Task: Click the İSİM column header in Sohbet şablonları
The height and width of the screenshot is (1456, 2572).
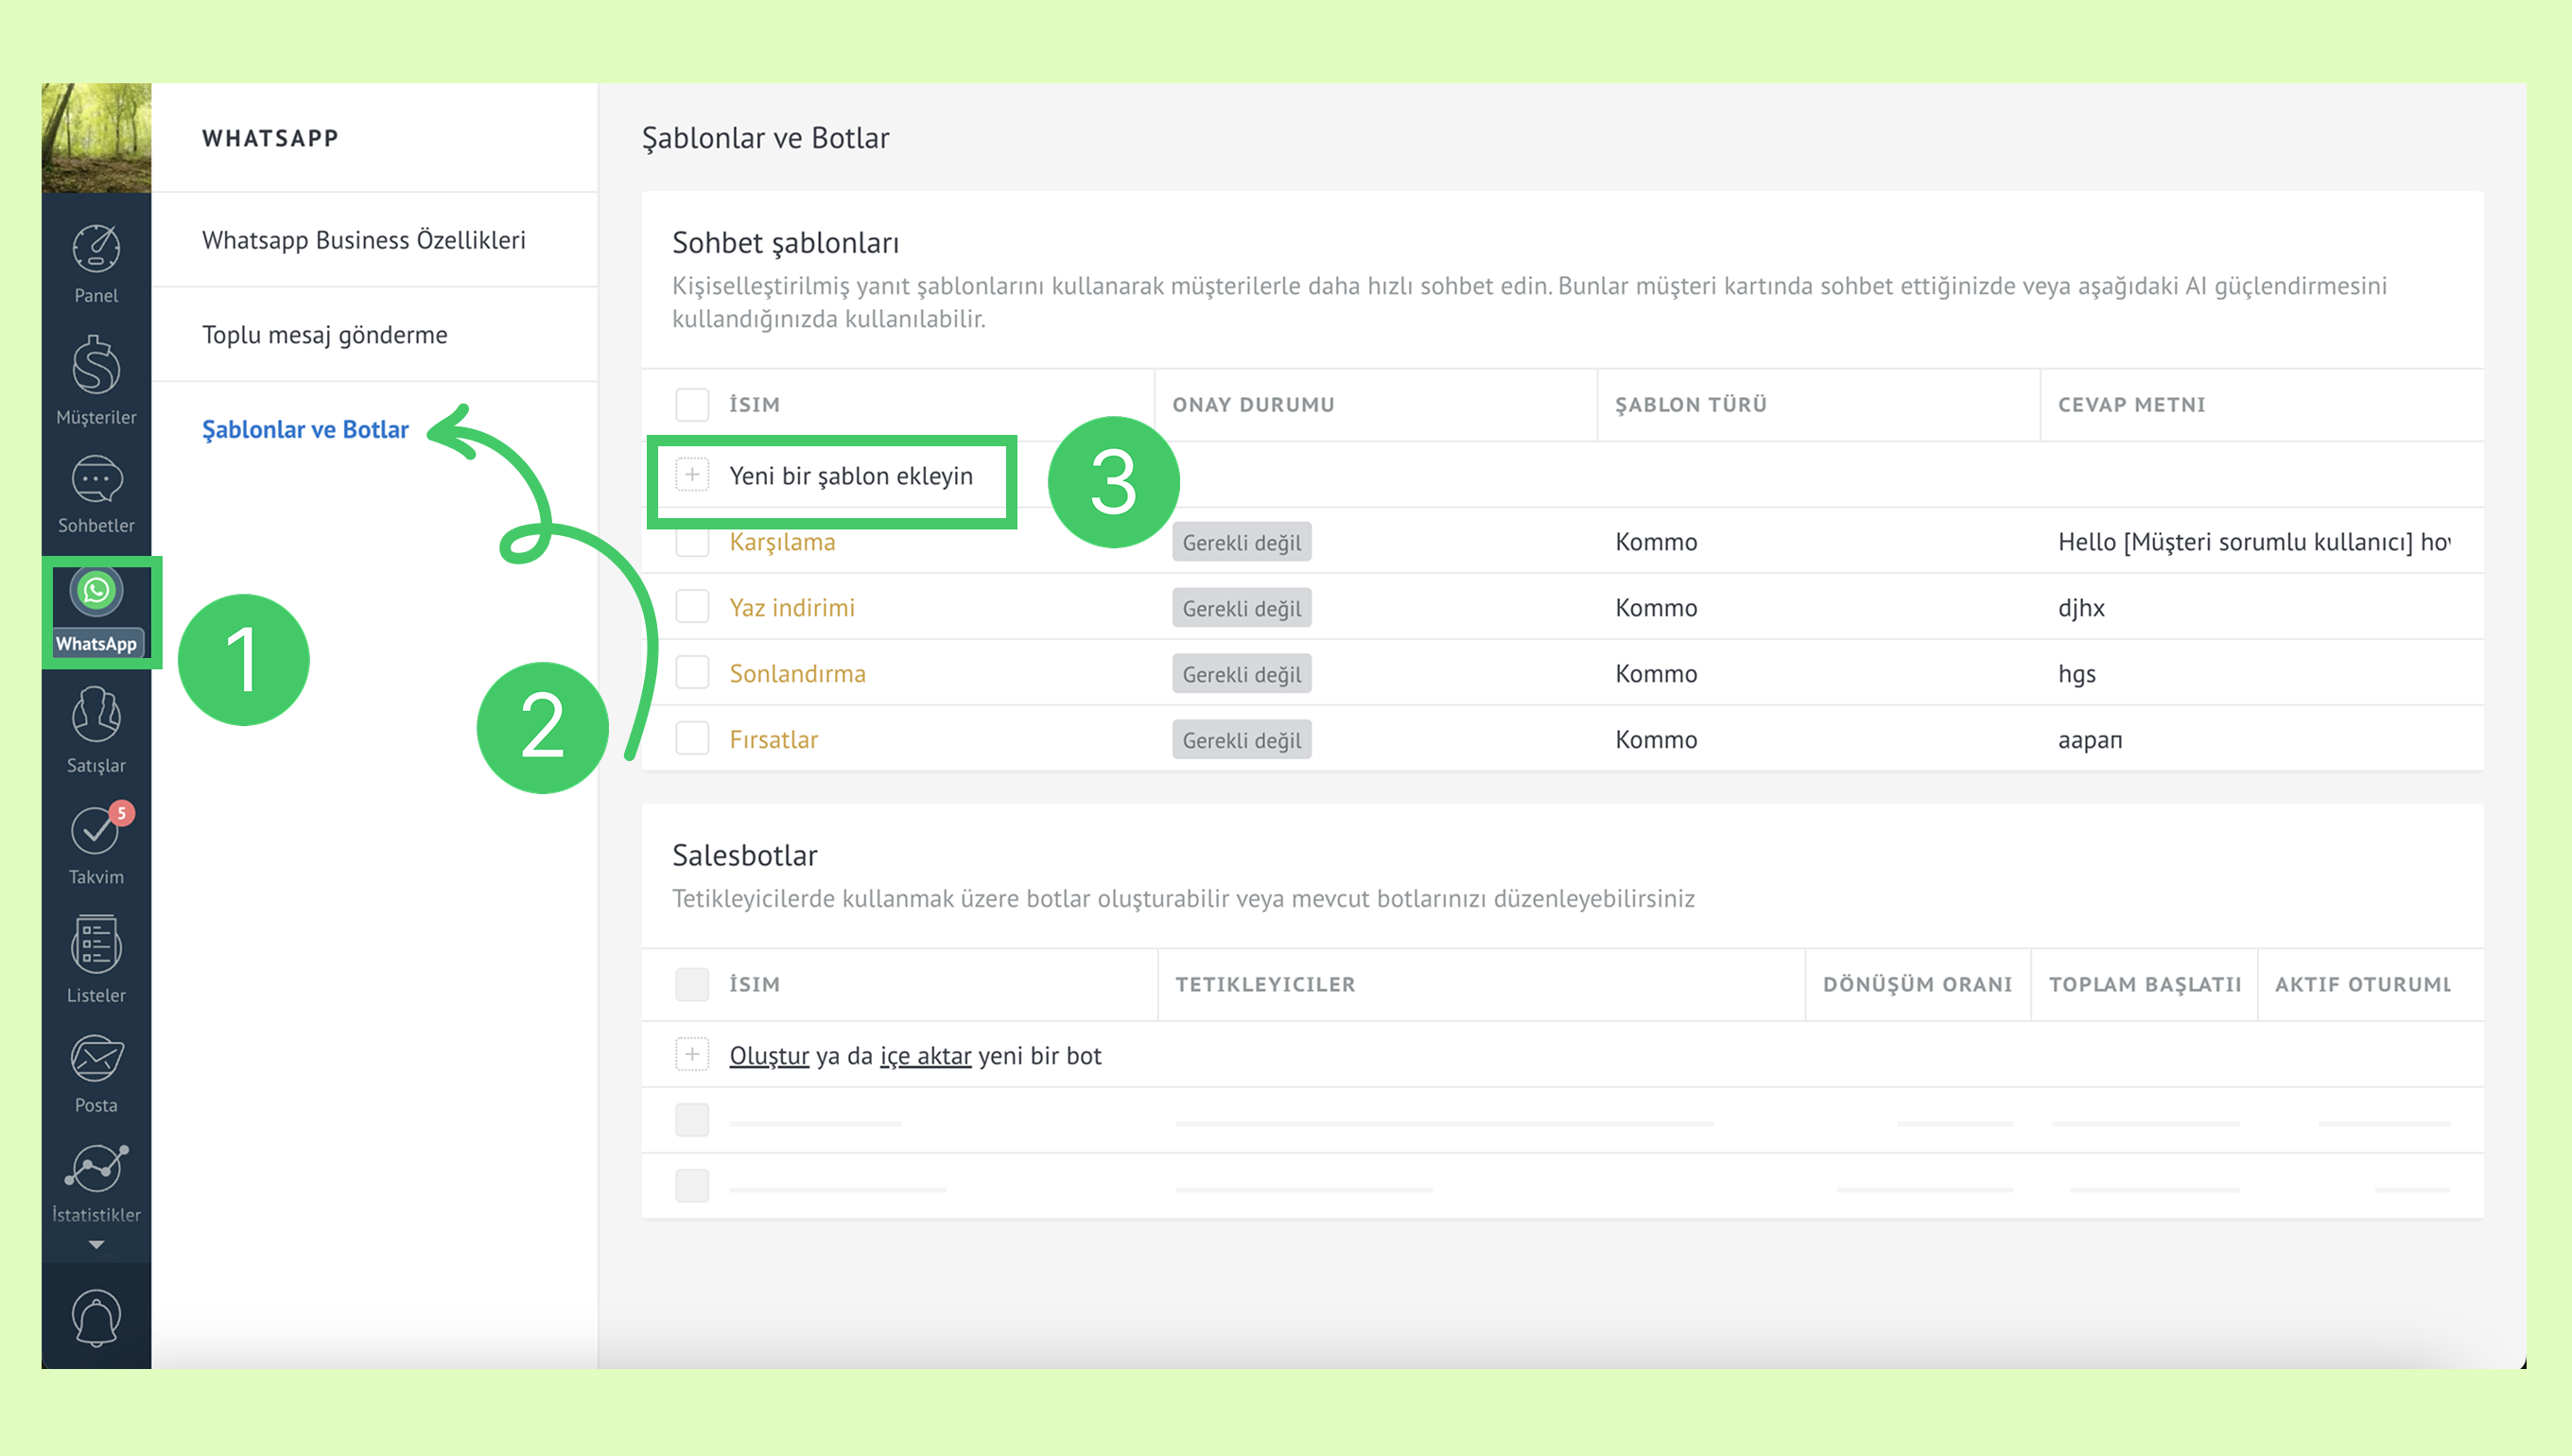Action: [755, 405]
